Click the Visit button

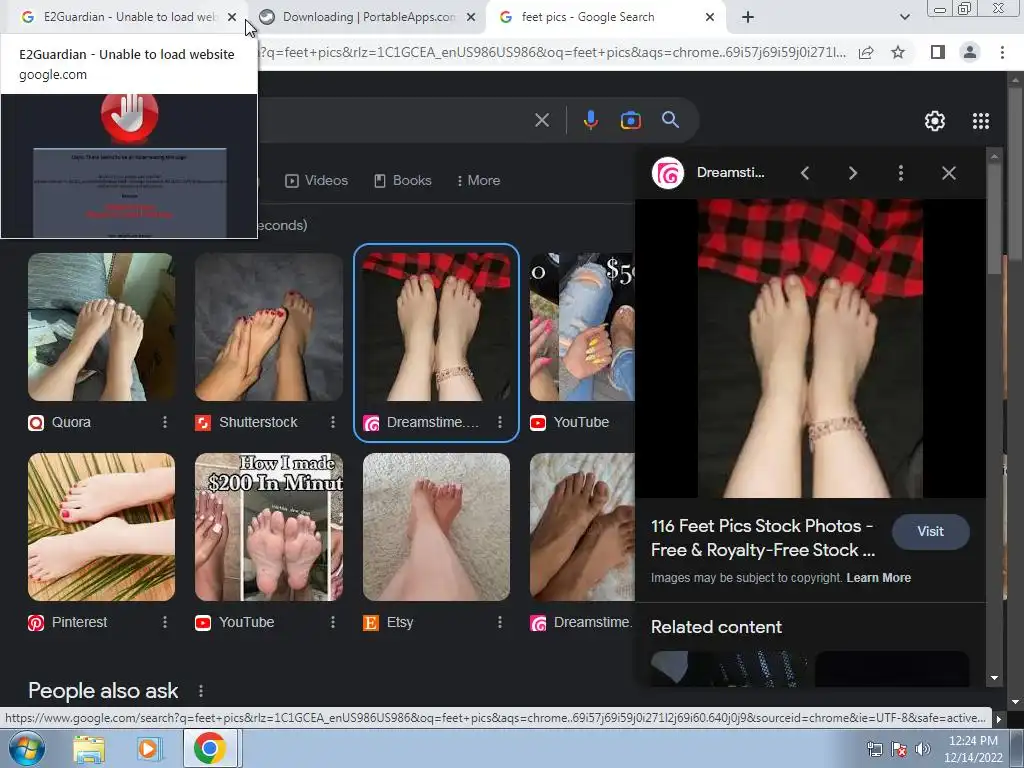point(931,532)
